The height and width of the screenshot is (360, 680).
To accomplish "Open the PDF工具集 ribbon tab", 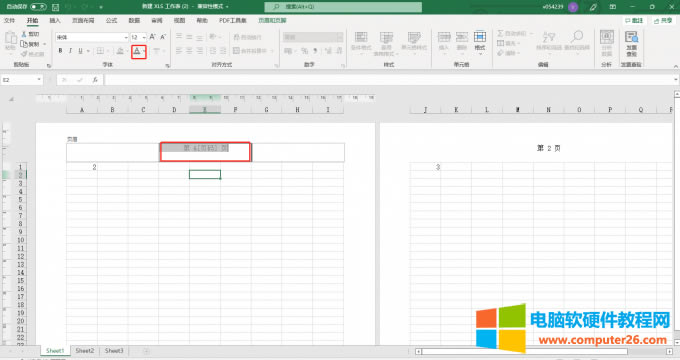I will tap(233, 20).
